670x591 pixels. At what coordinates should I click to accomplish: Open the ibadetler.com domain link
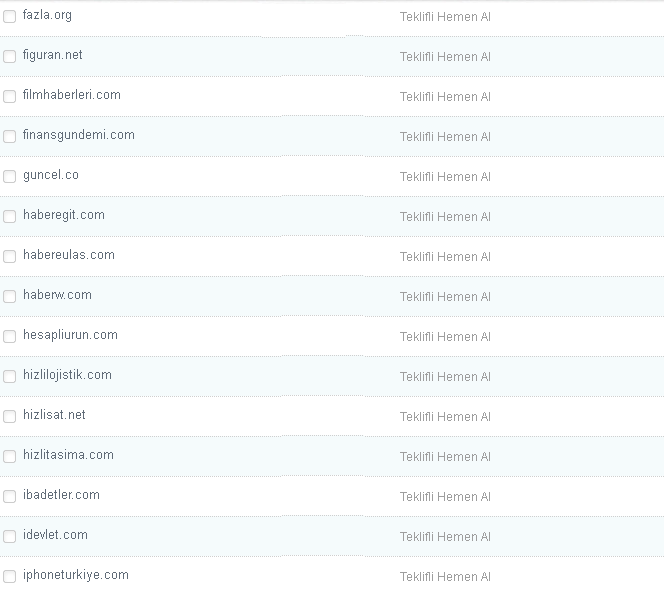tap(61, 495)
